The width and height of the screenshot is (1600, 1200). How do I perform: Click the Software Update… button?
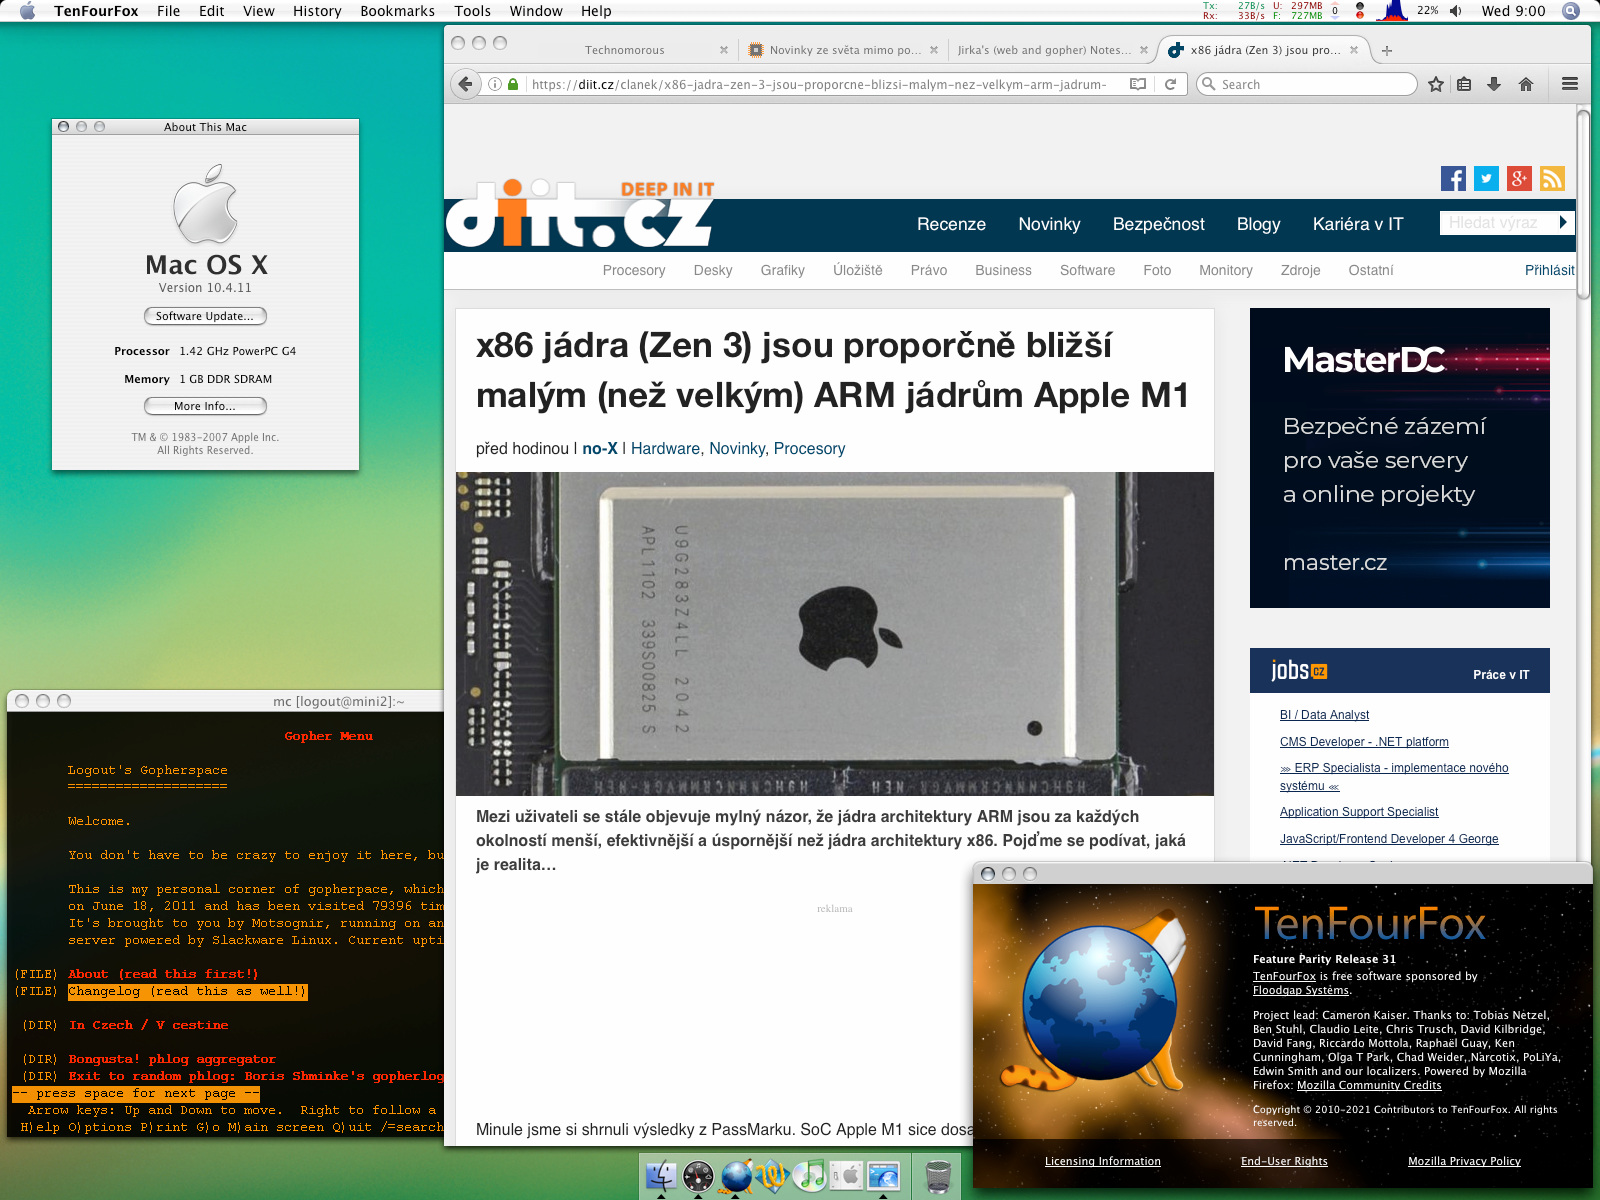(x=205, y=316)
